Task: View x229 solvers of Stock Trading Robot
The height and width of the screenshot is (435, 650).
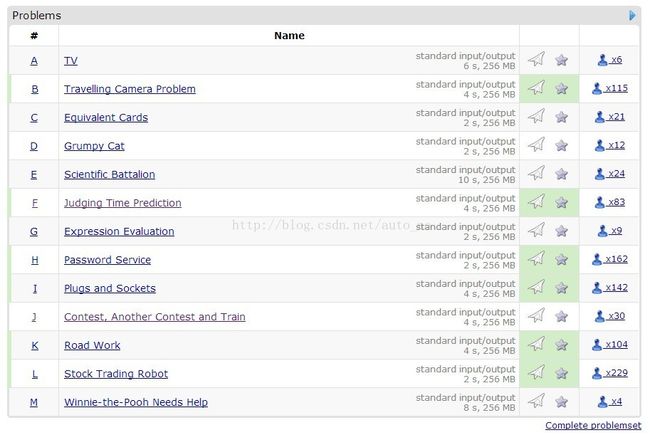Action: point(610,373)
